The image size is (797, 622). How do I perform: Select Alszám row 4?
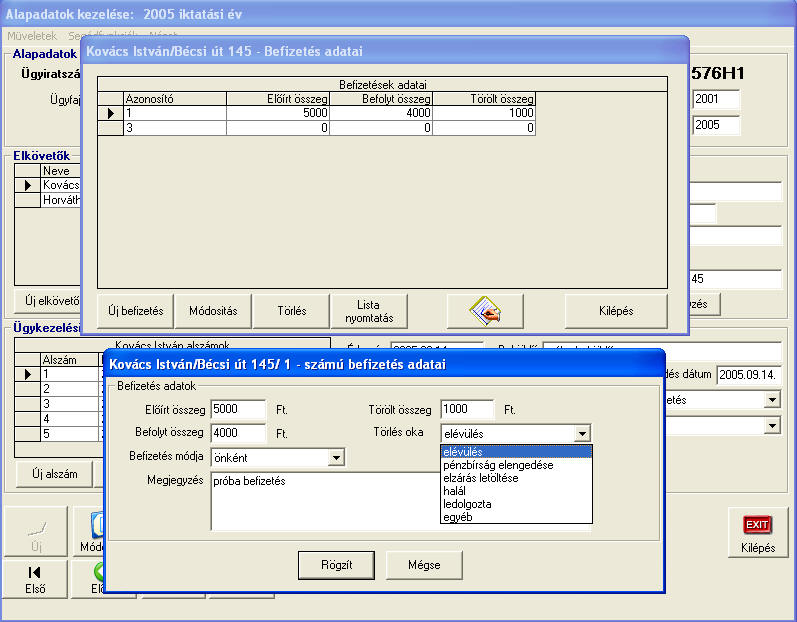point(58,419)
